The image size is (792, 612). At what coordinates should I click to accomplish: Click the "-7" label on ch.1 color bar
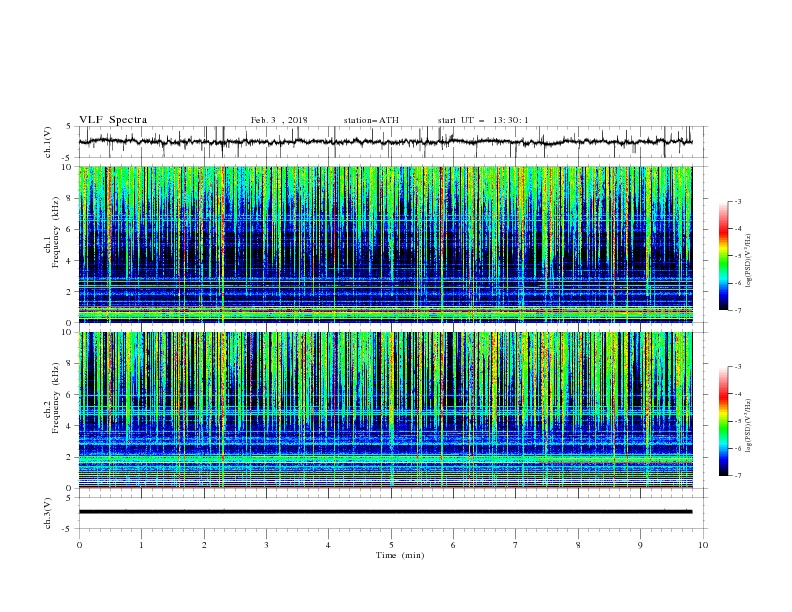point(738,310)
